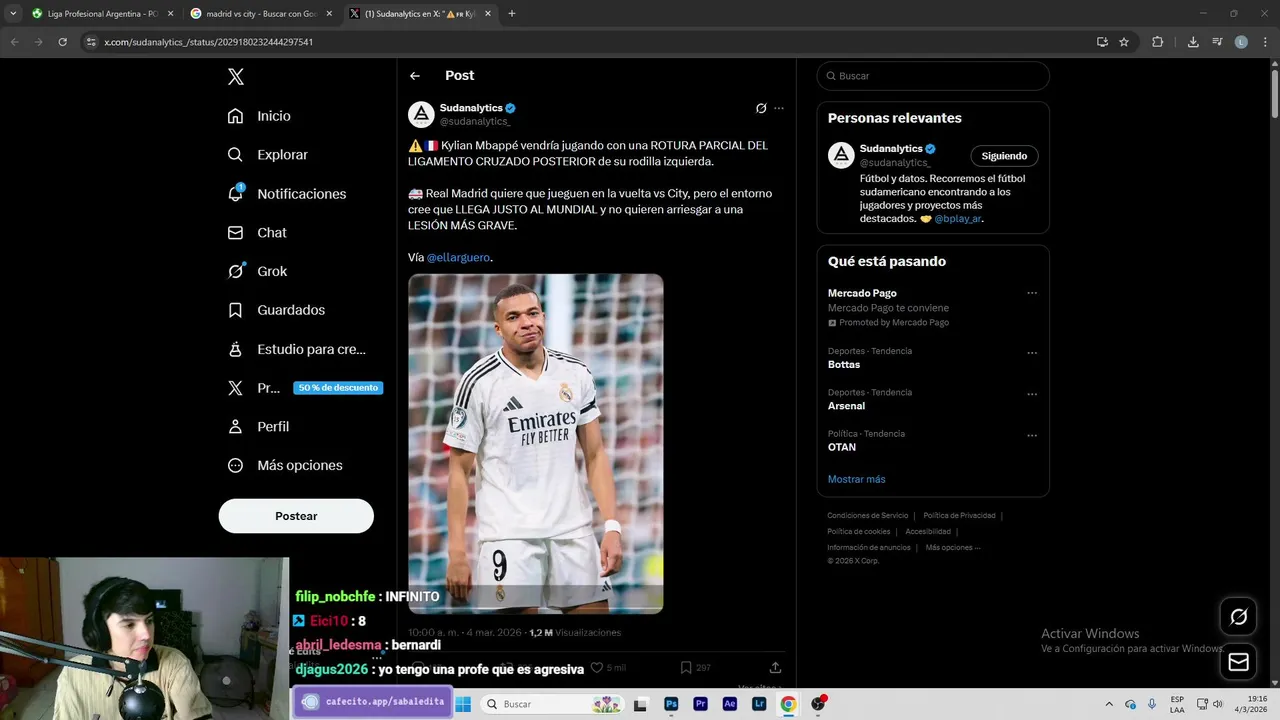Open the Windows Start menu
This screenshot has width=1280, height=720.
463,704
